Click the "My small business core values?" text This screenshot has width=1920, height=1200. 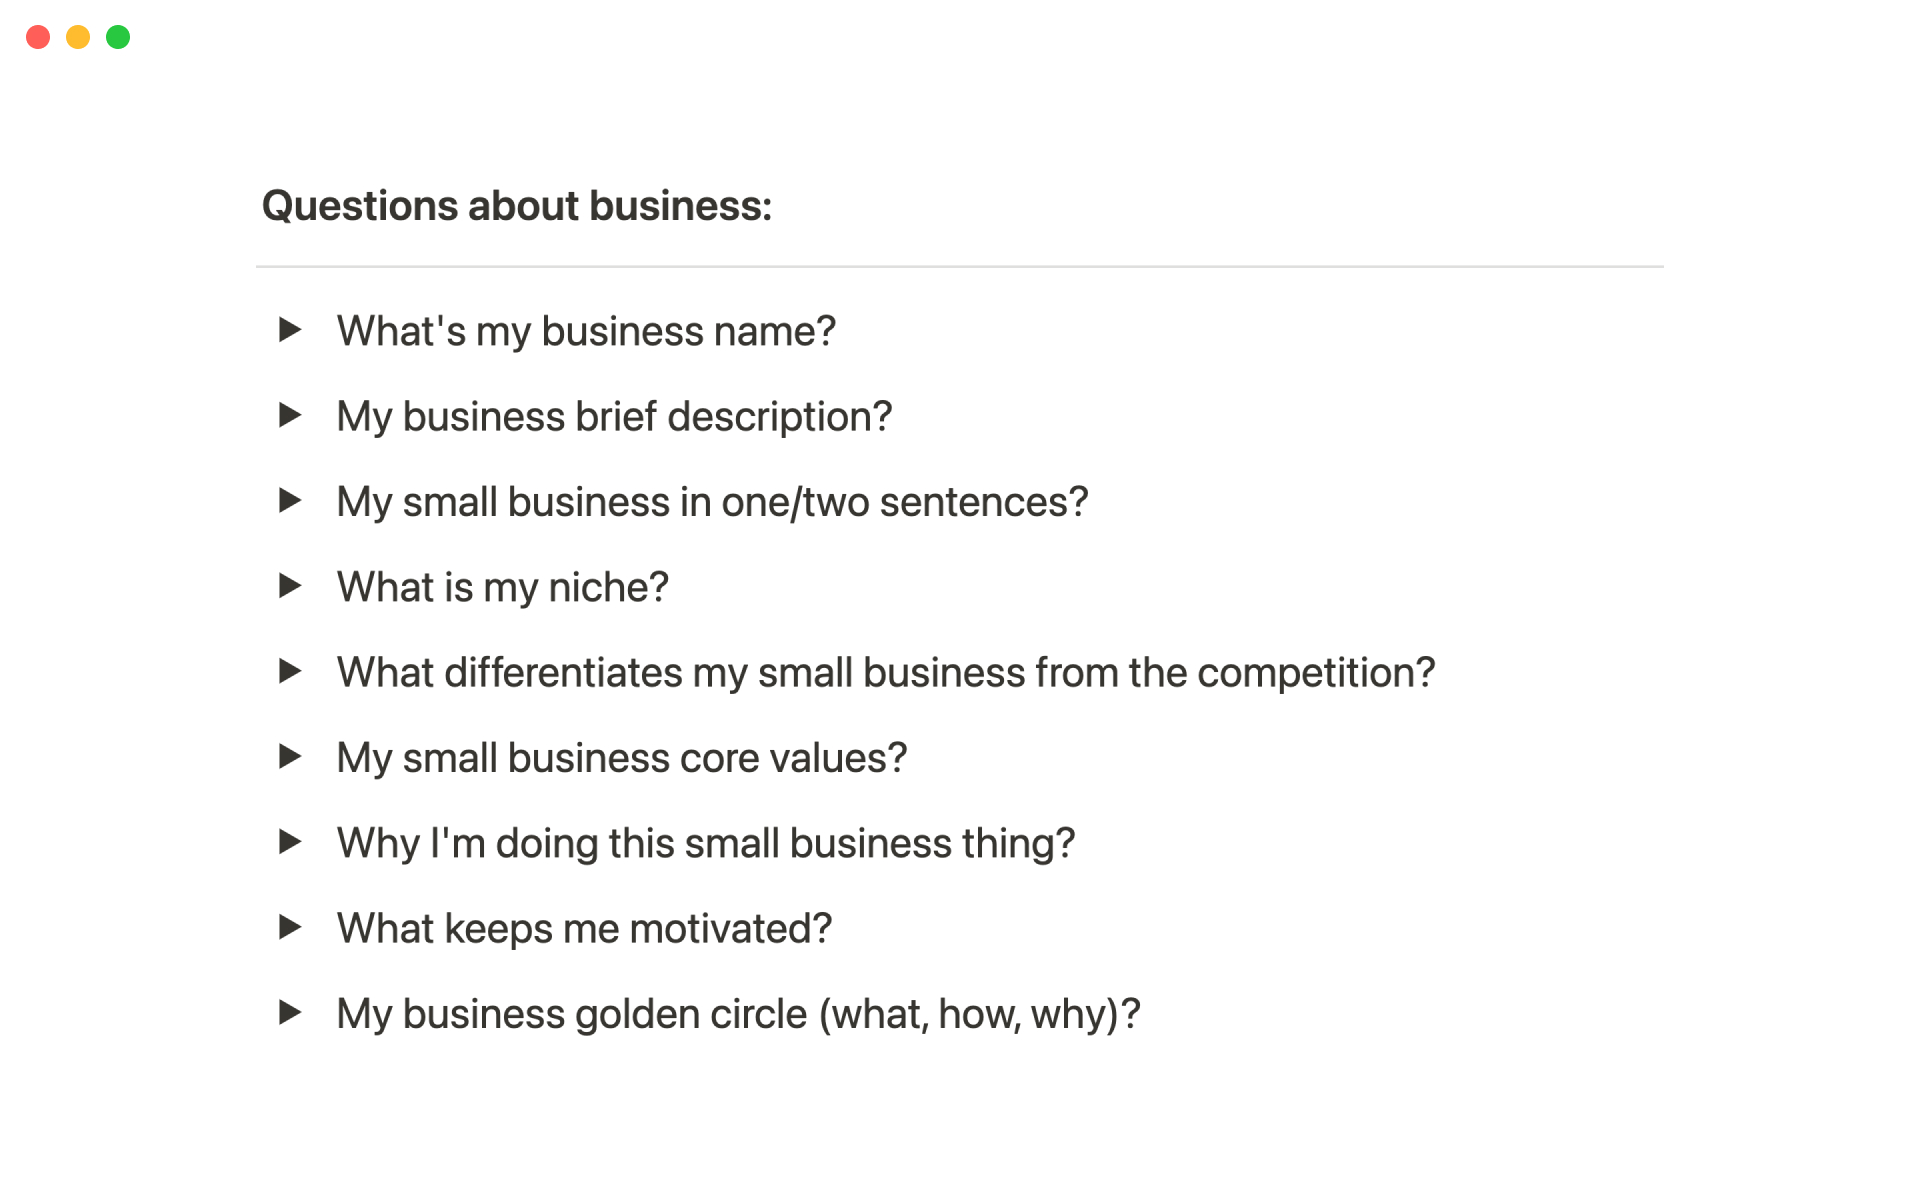pyautogui.click(x=621, y=758)
